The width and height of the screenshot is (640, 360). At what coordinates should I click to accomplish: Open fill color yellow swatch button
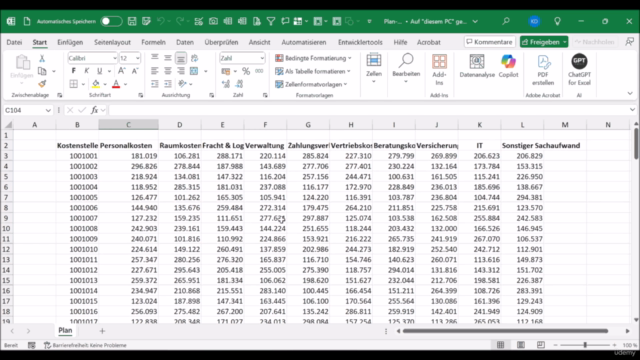(x=96, y=84)
